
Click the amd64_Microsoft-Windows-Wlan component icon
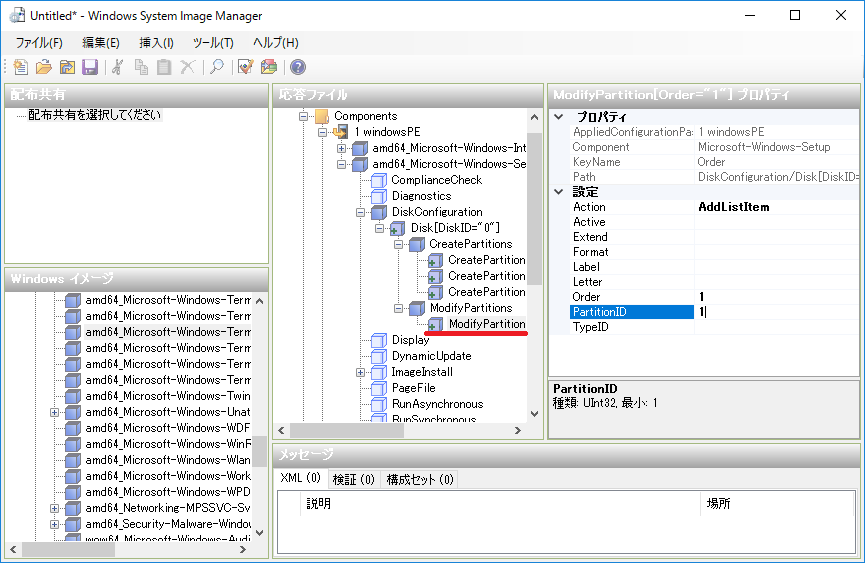coord(73,460)
